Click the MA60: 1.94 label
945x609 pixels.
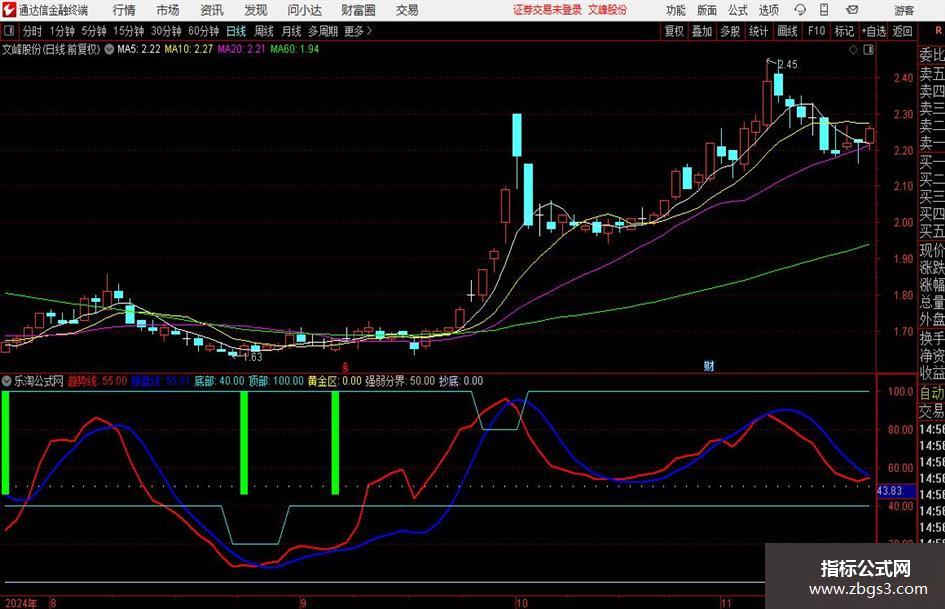coord(295,49)
